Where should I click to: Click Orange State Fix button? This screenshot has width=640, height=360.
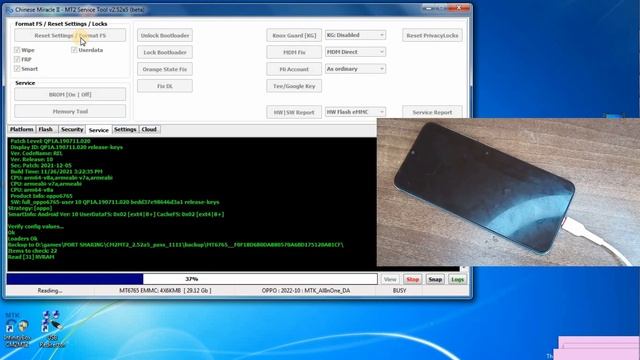[165, 69]
